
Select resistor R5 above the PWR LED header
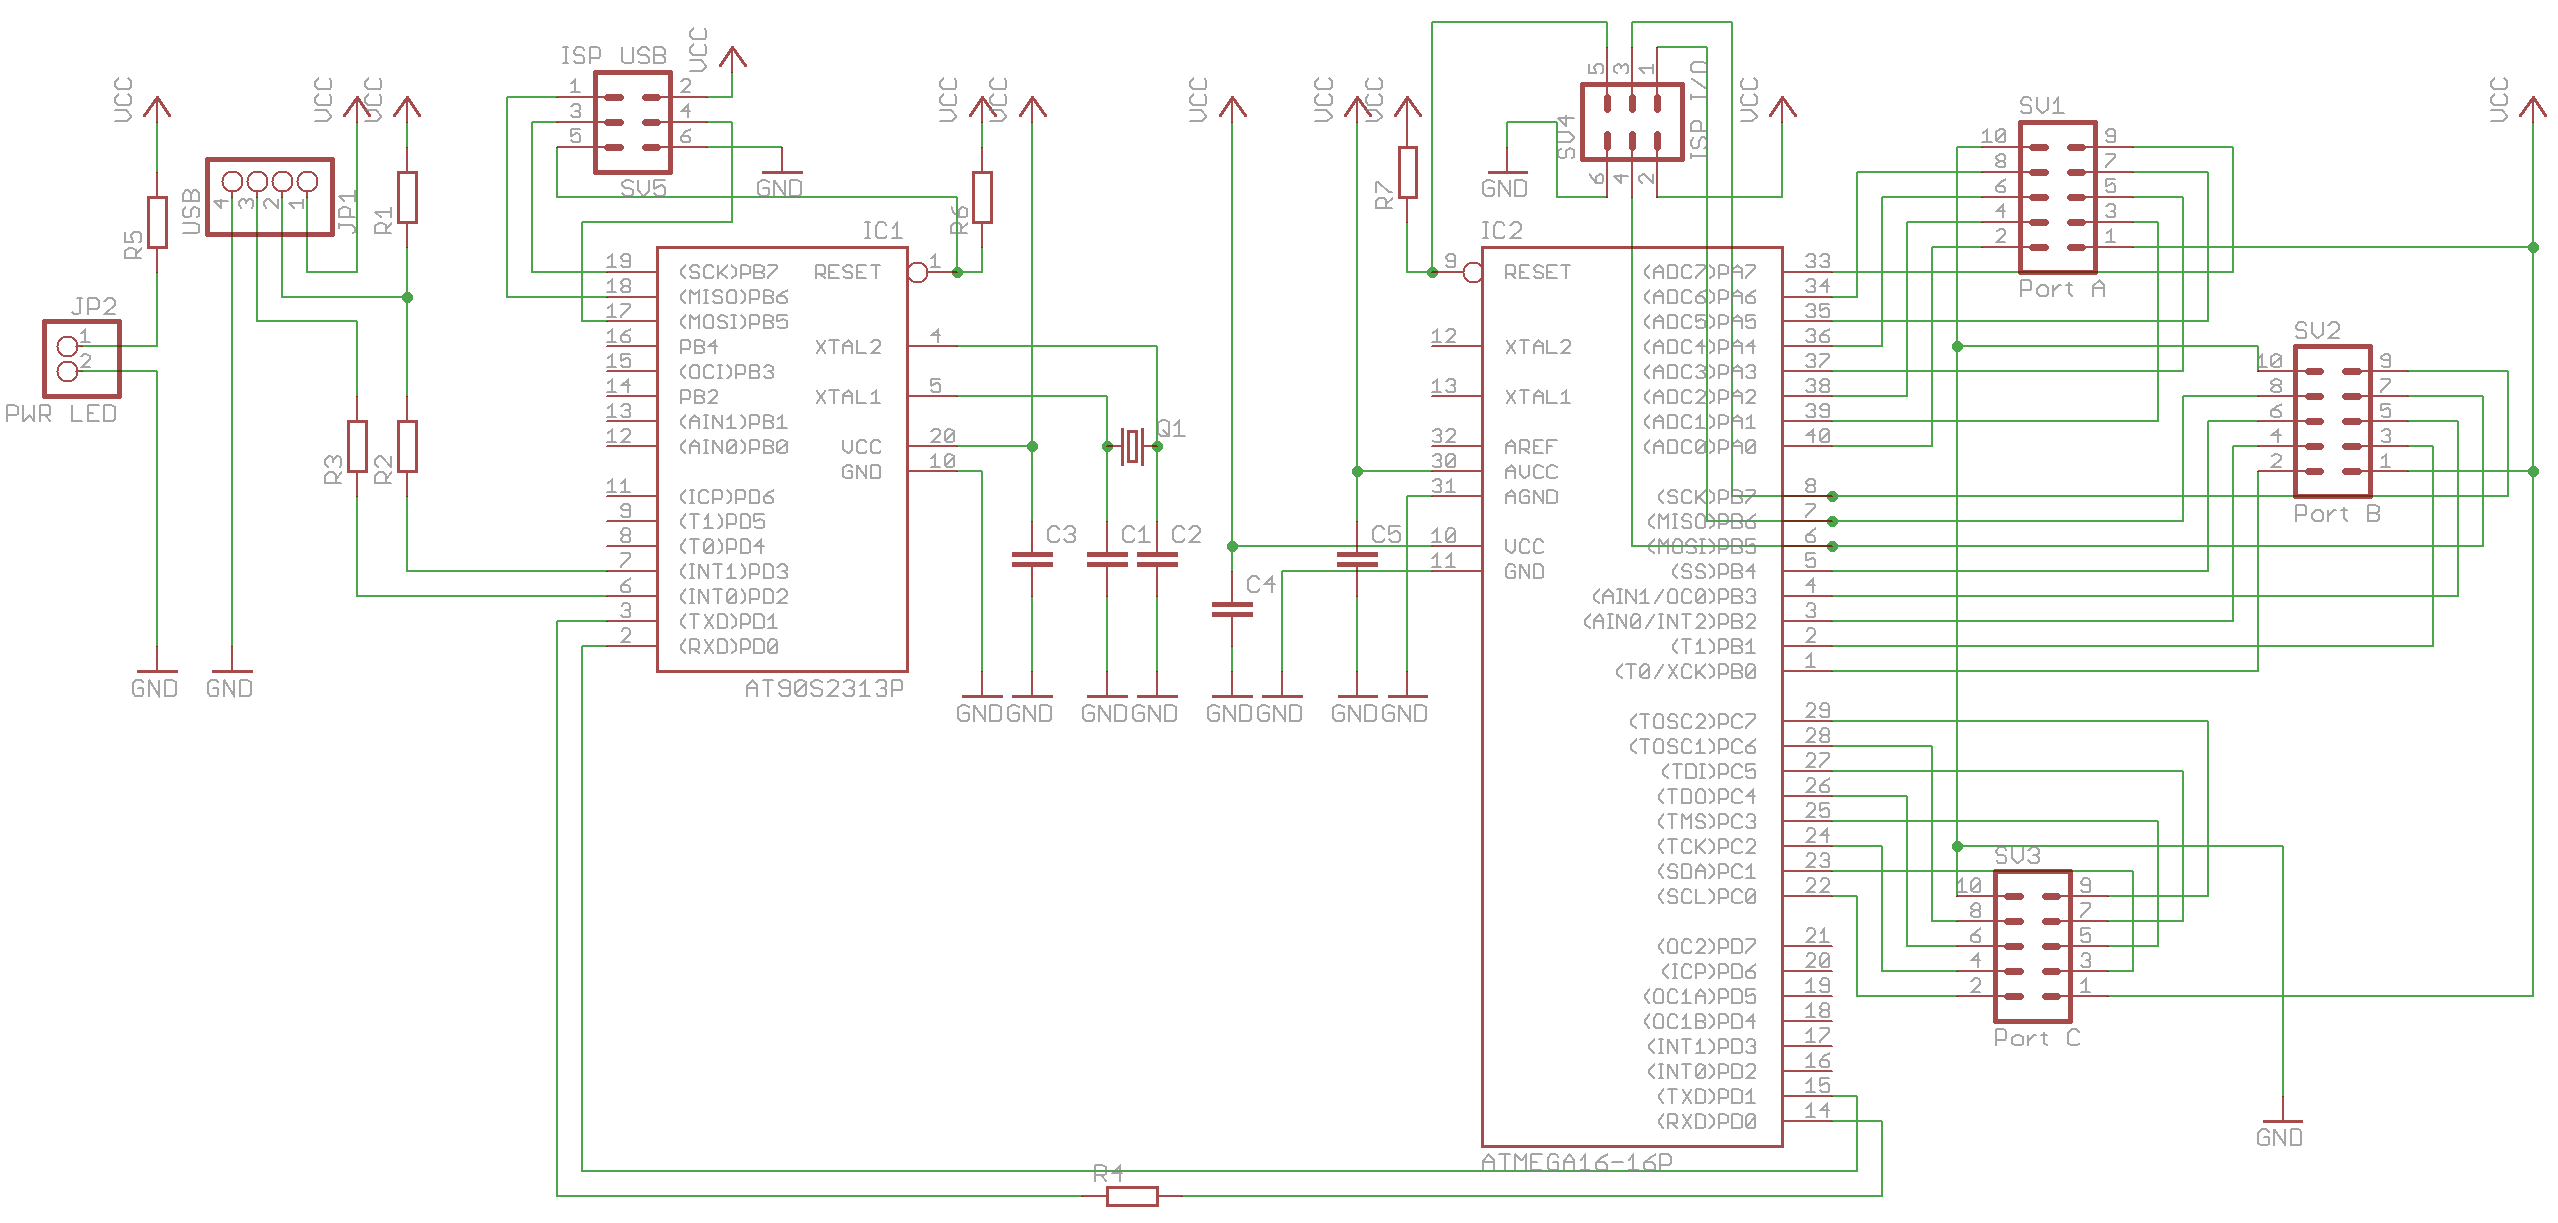point(157,222)
